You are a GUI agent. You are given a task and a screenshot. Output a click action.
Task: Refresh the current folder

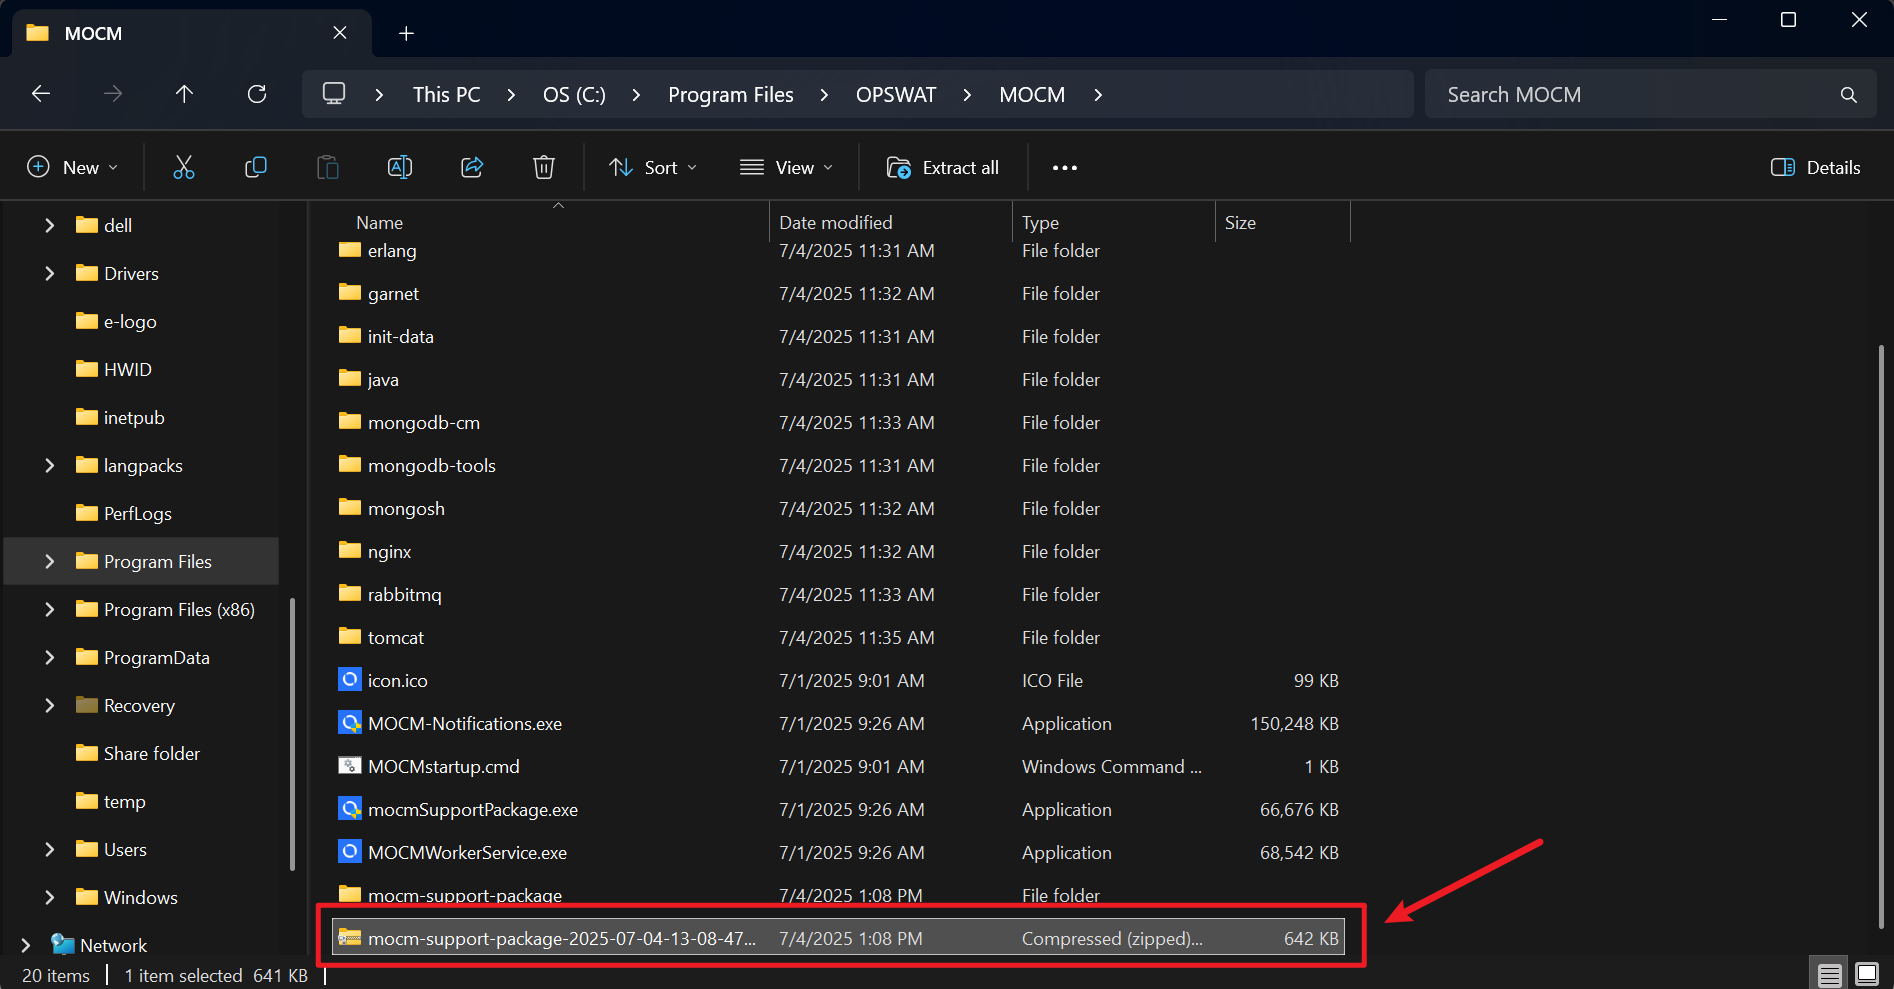[257, 94]
